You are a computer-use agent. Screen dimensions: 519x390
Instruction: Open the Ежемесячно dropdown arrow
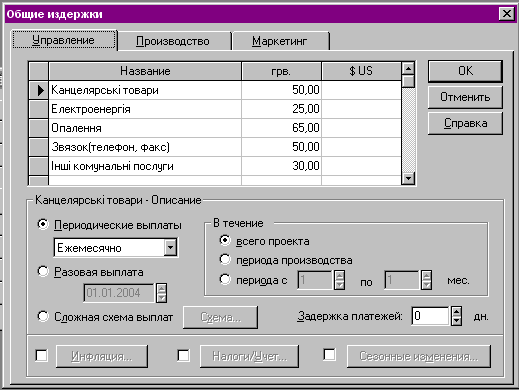pyautogui.click(x=170, y=247)
